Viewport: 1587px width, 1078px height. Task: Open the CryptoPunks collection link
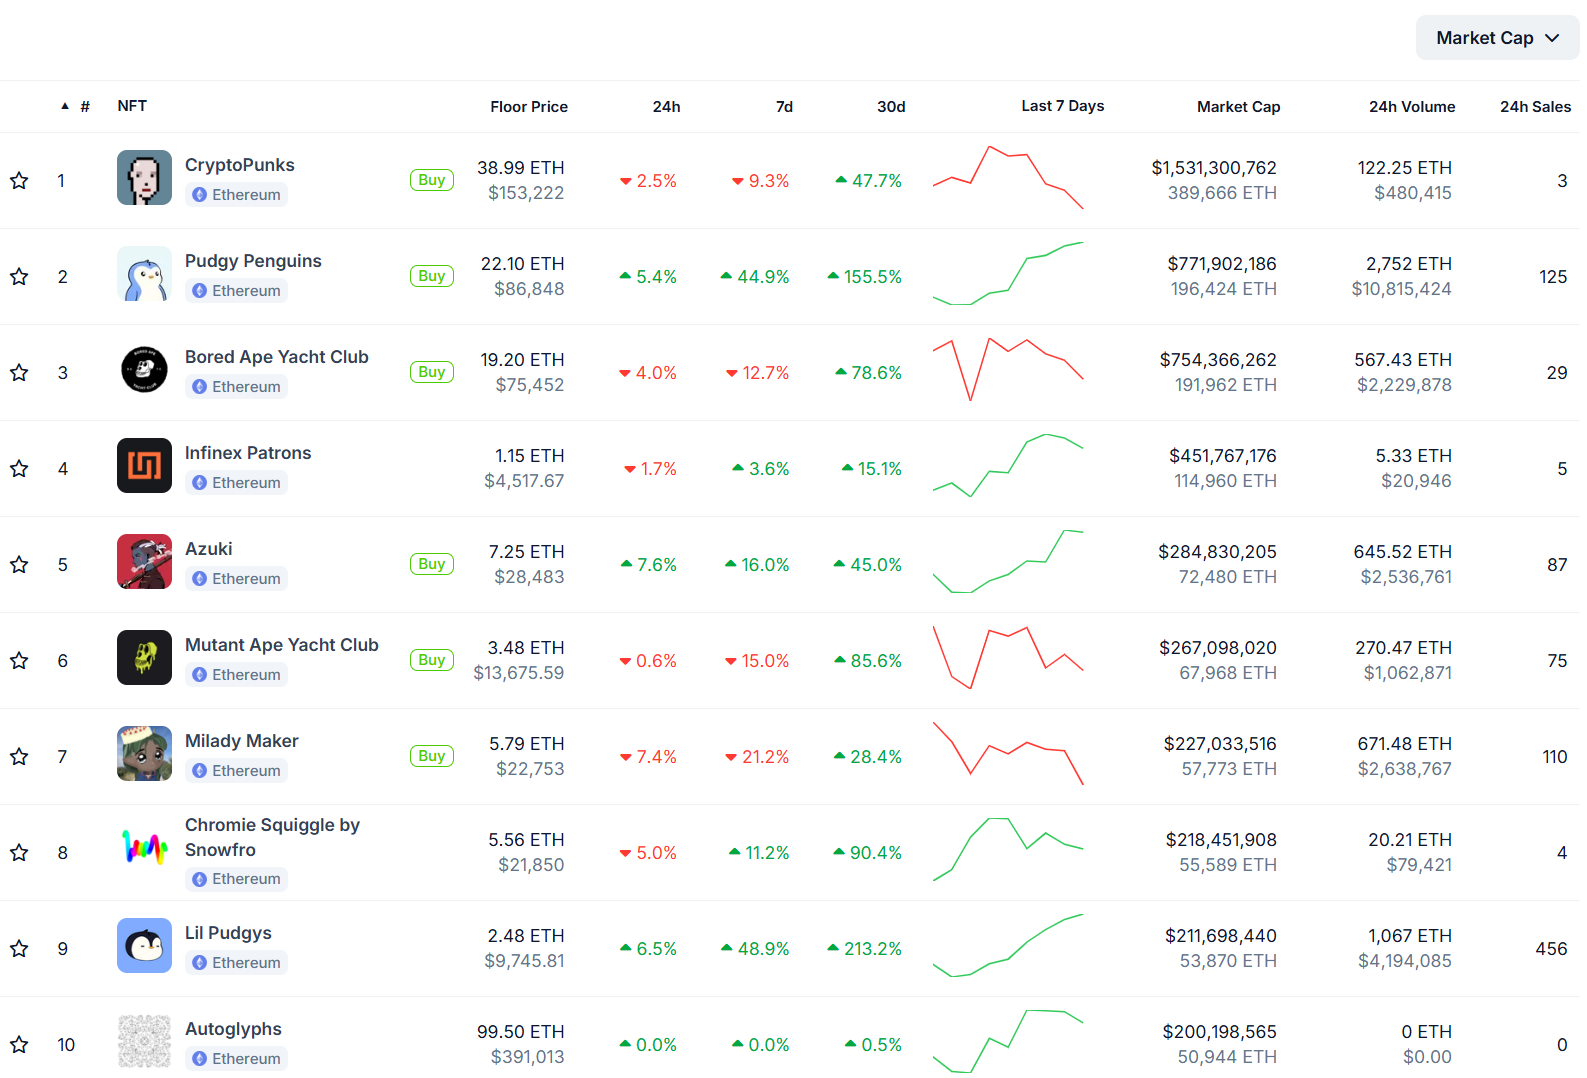point(240,165)
